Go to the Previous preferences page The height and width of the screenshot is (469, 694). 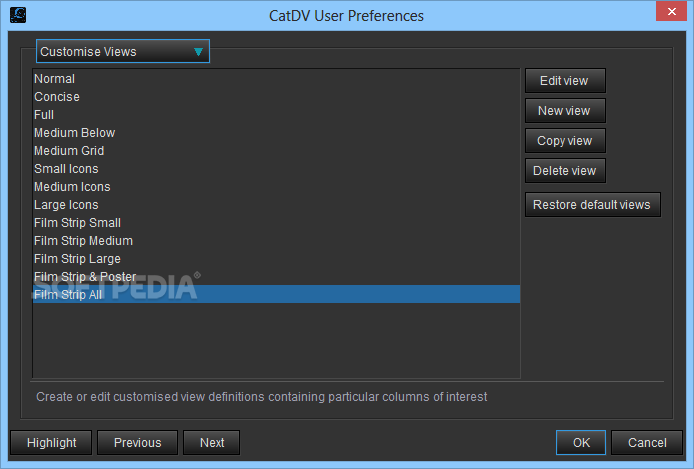[137, 442]
